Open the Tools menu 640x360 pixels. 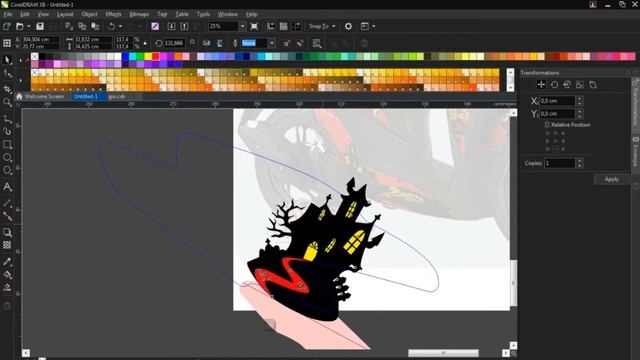203,14
